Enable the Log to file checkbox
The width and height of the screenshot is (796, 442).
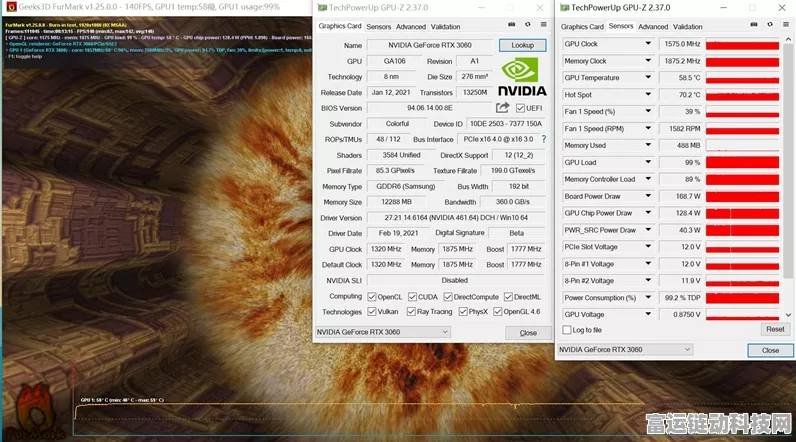pyautogui.click(x=567, y=330)
